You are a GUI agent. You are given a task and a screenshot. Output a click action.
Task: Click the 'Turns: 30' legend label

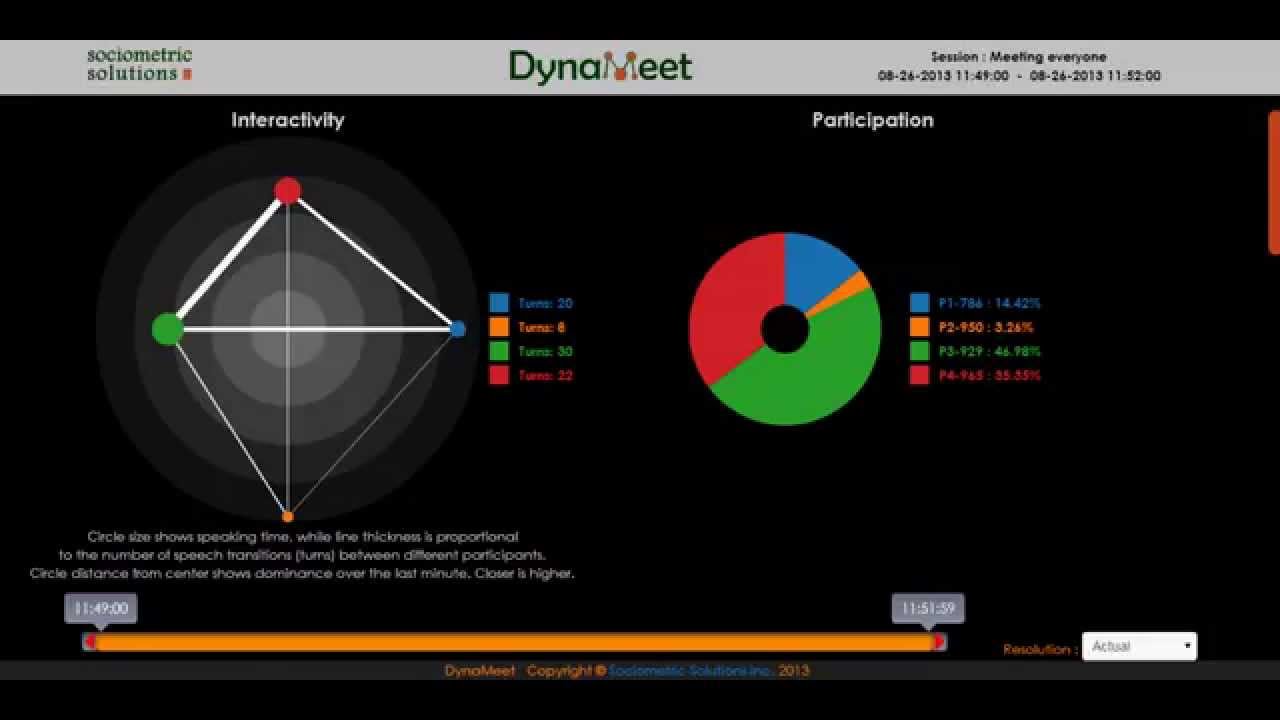click(x=545, y=351)
